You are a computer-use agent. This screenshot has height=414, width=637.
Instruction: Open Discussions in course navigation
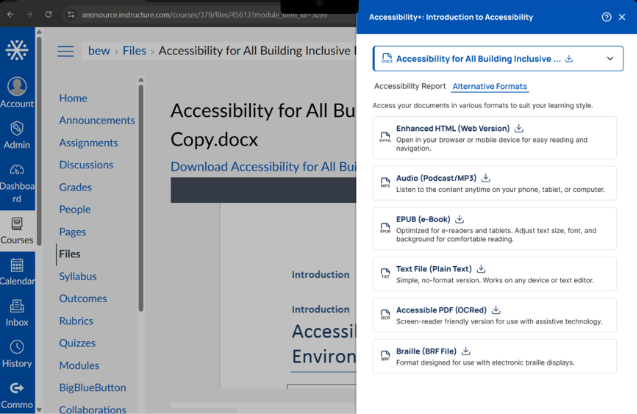(x=86, y=165)
